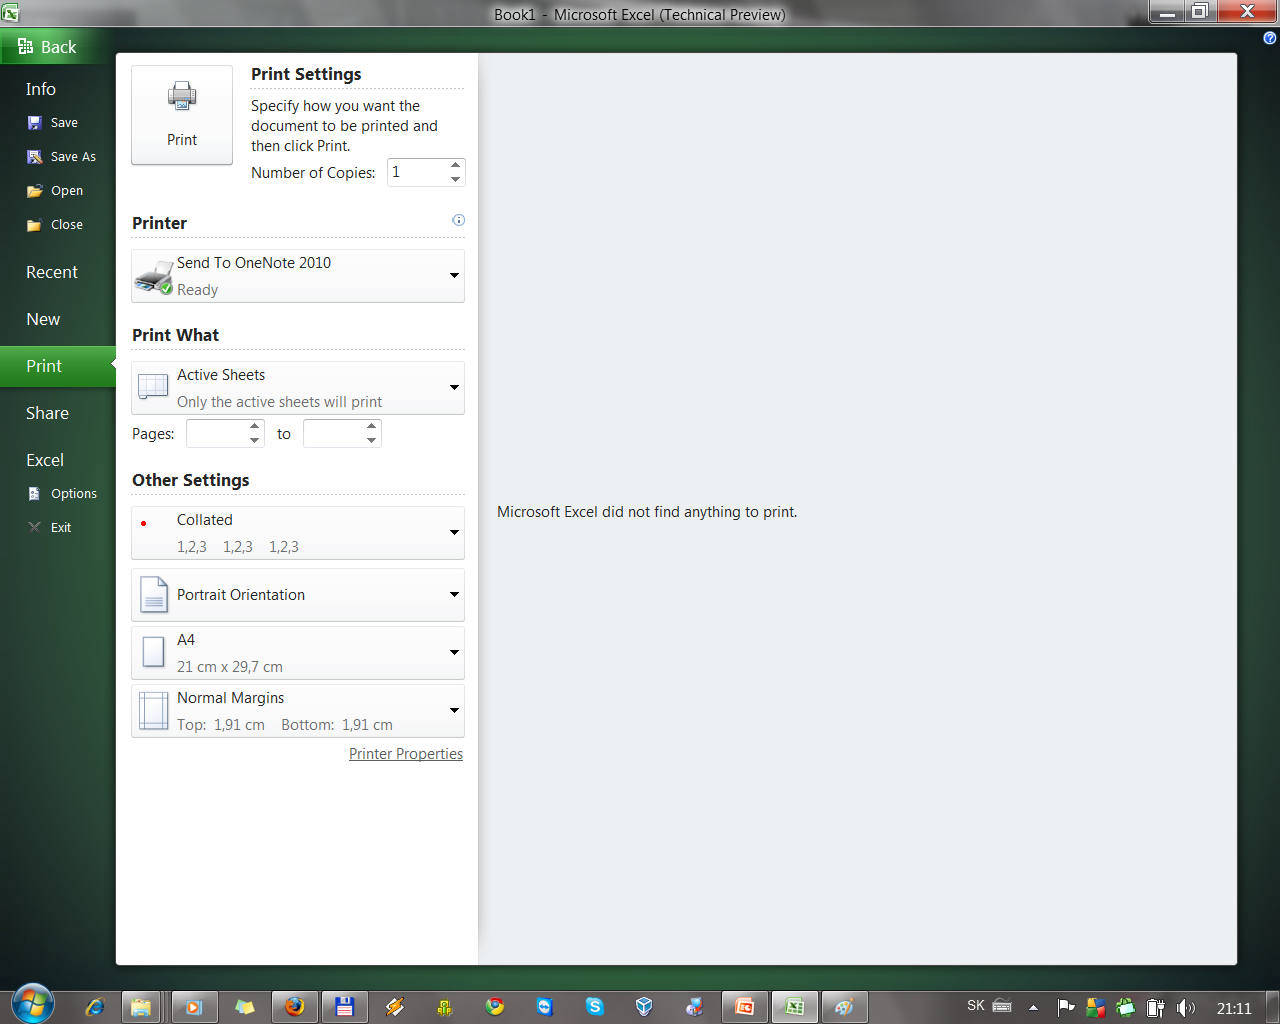Increase the Pages to value
This screenshot has width=1280, height=1024.
click(372, 427)
